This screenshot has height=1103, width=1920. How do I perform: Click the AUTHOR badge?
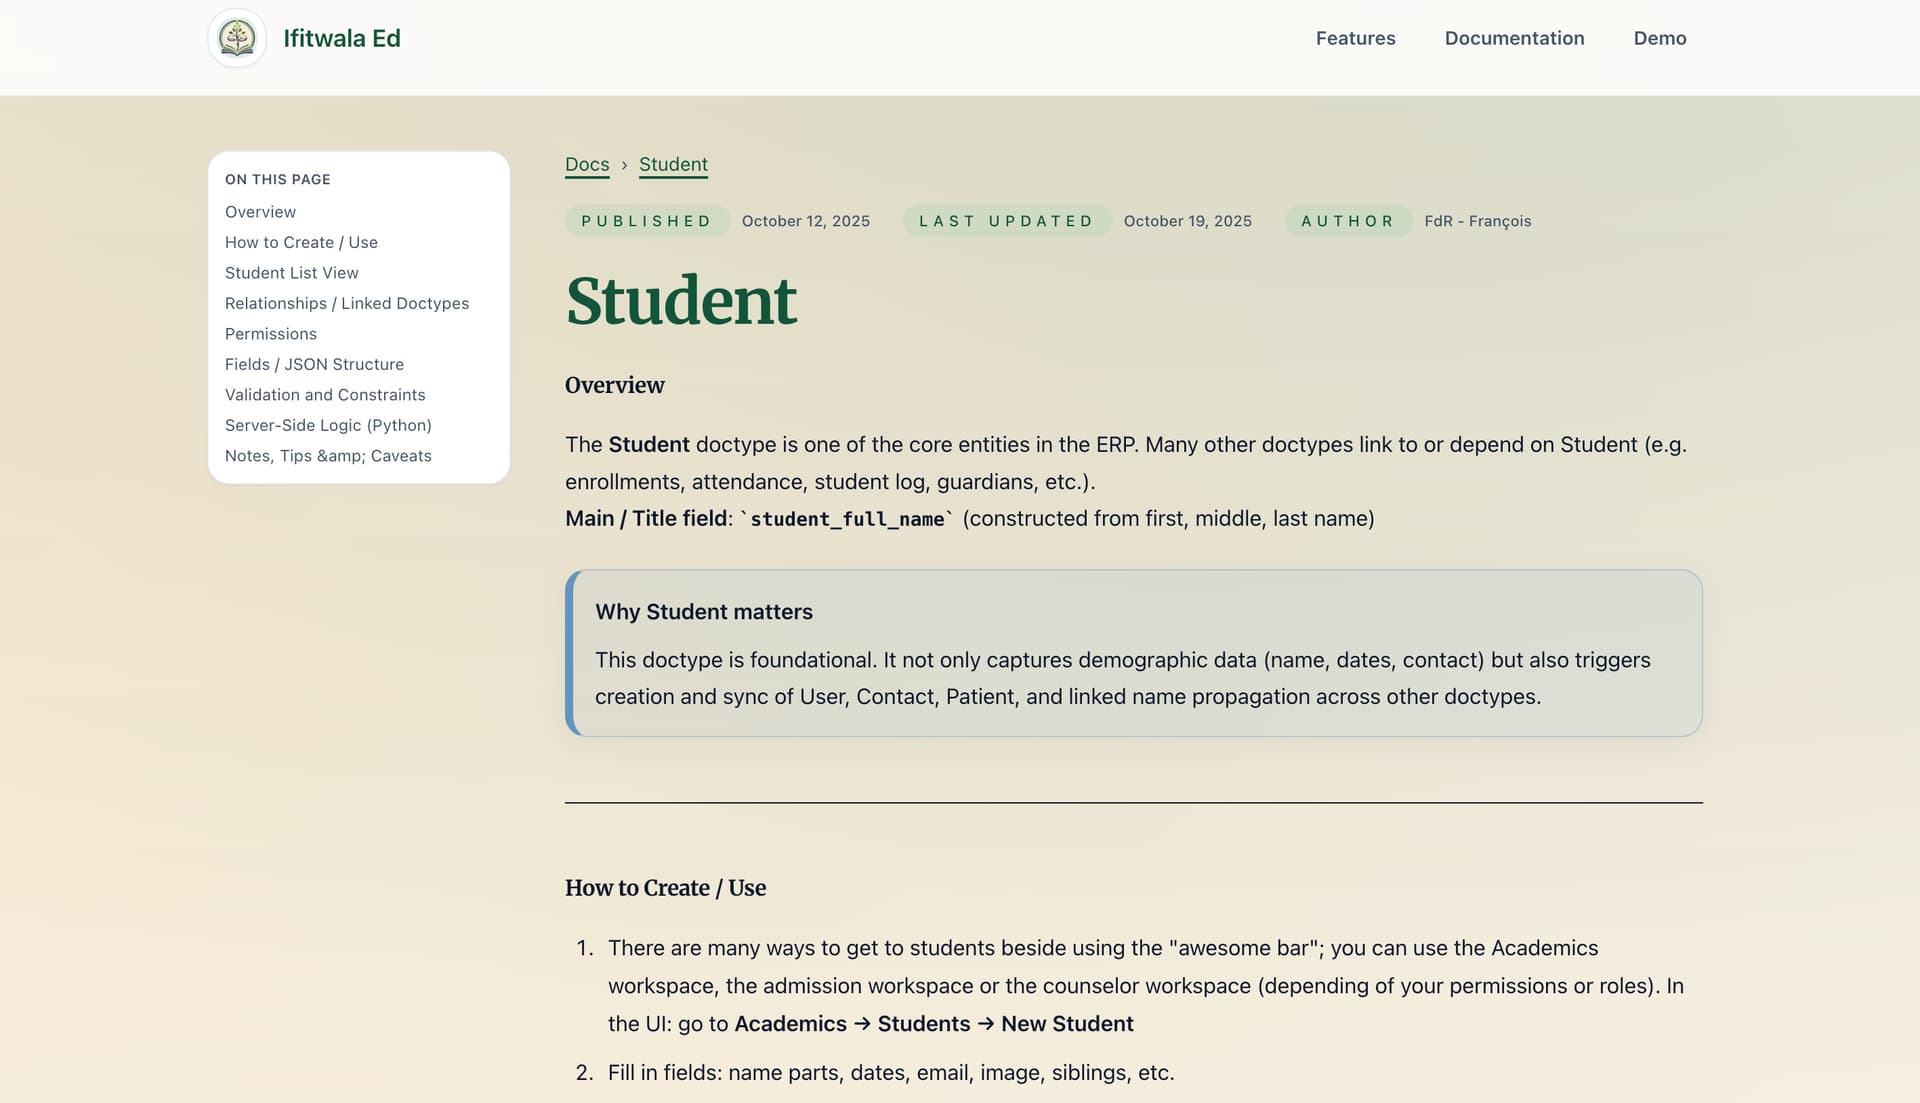1347,221
